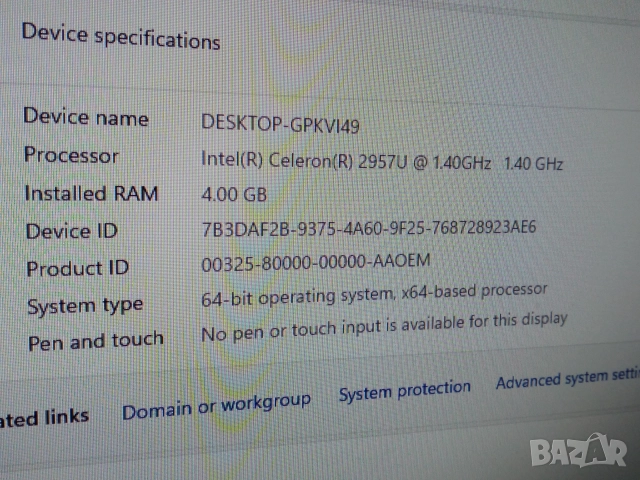
Task: Click the related links label
Action: point(44,418)
